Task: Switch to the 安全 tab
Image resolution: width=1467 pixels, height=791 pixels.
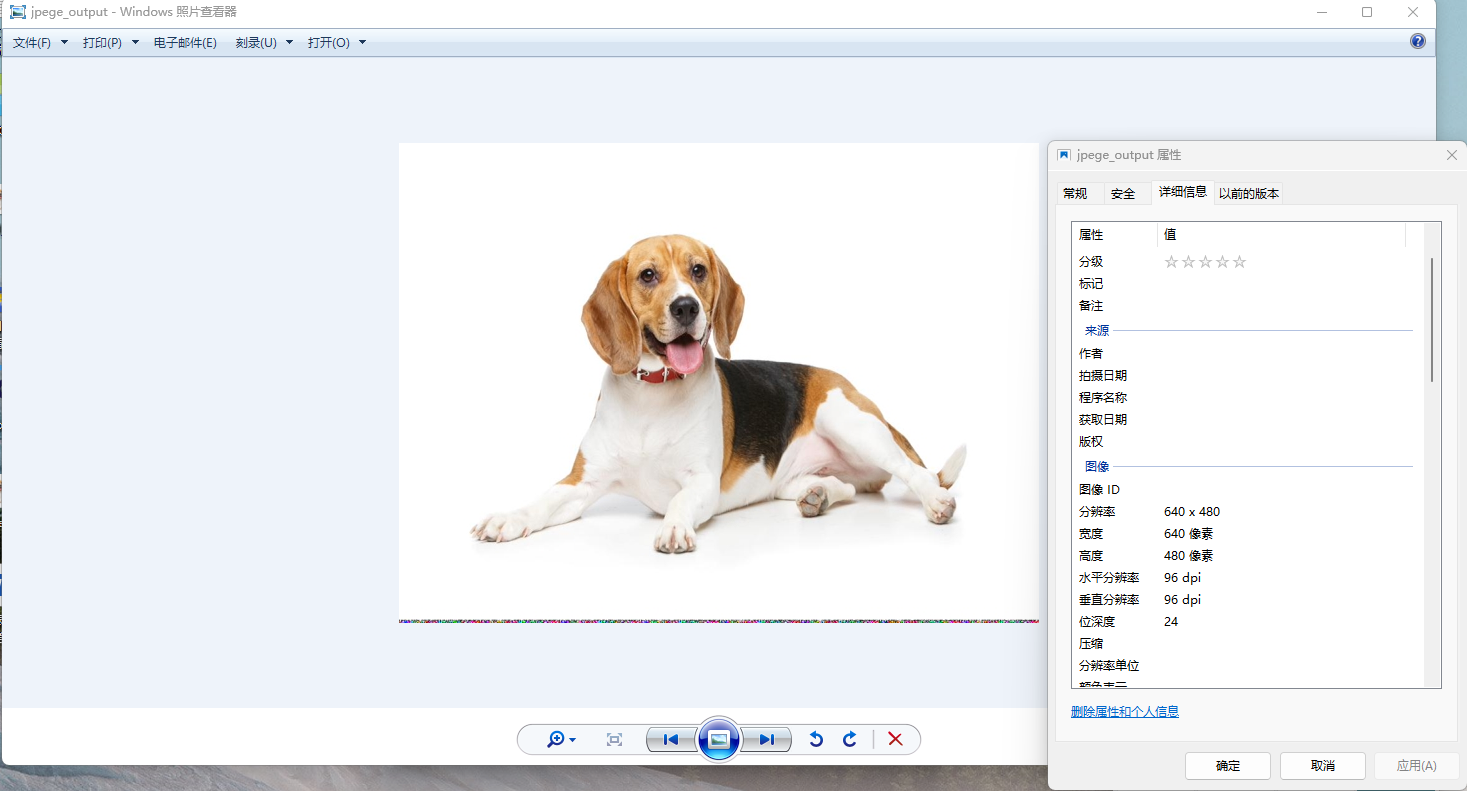Action: (x=1123, y=193)
